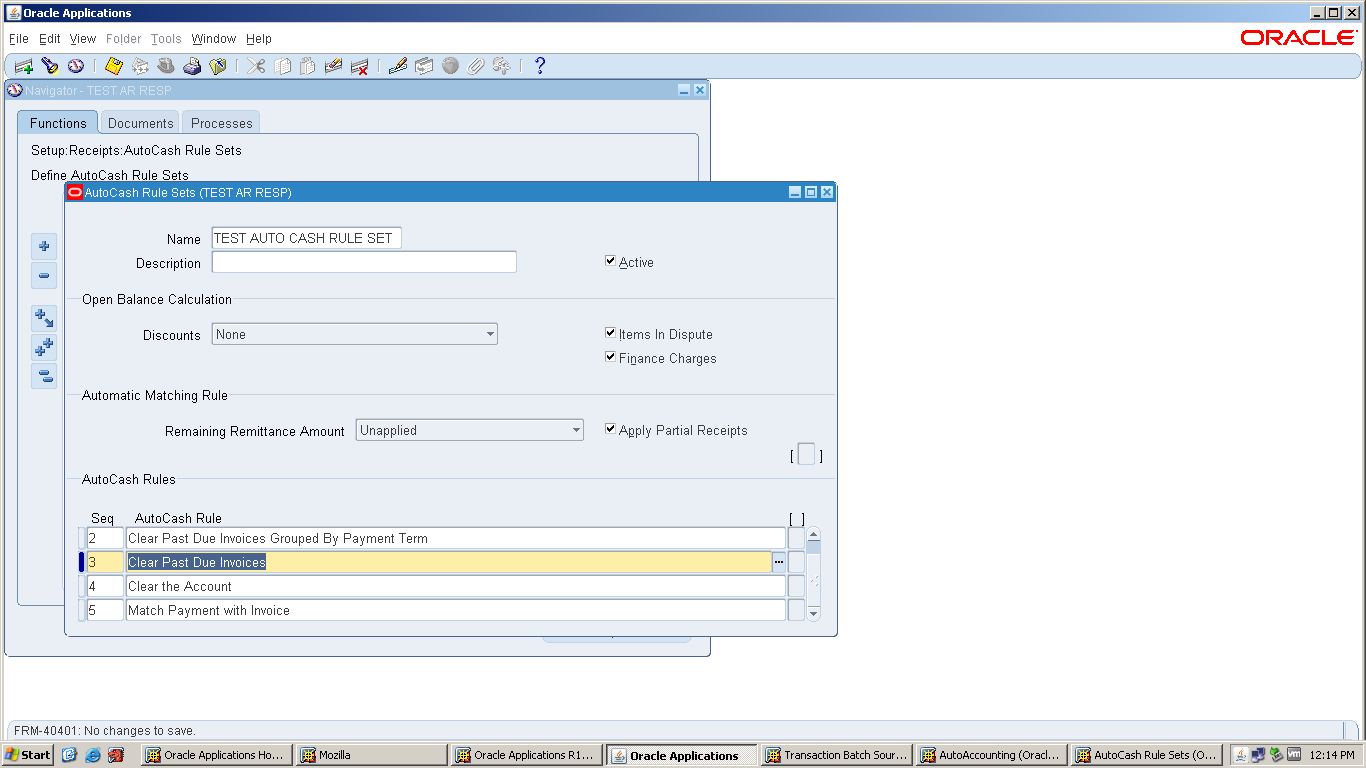
Task: Click the Edit Field pencil icon
Action: (398, 66)
